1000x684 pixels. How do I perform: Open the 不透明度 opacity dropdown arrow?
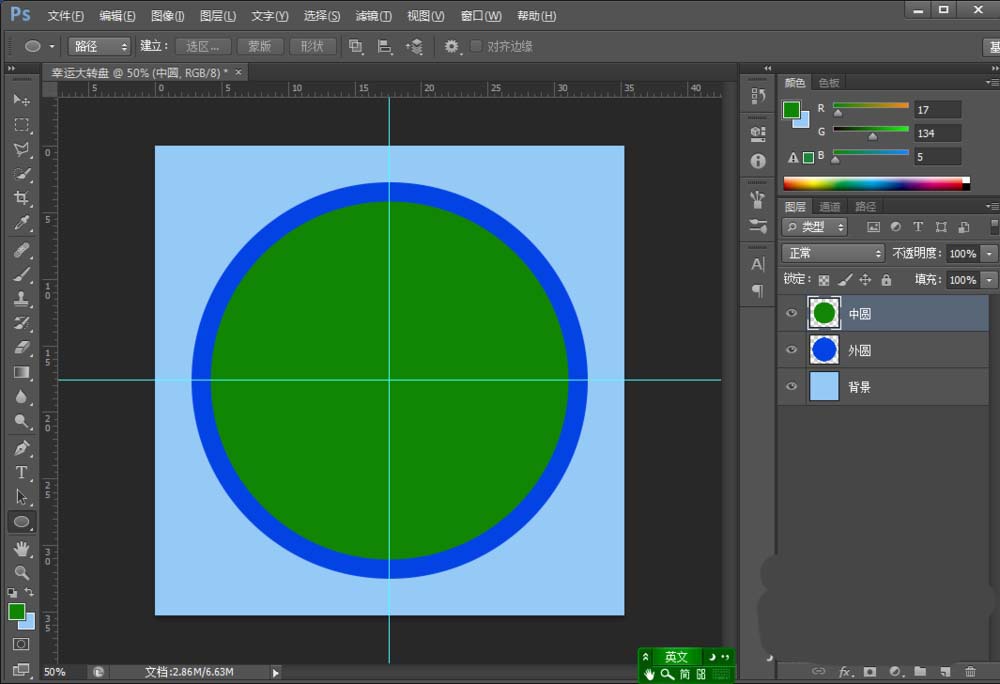click(x=989, y=254)
